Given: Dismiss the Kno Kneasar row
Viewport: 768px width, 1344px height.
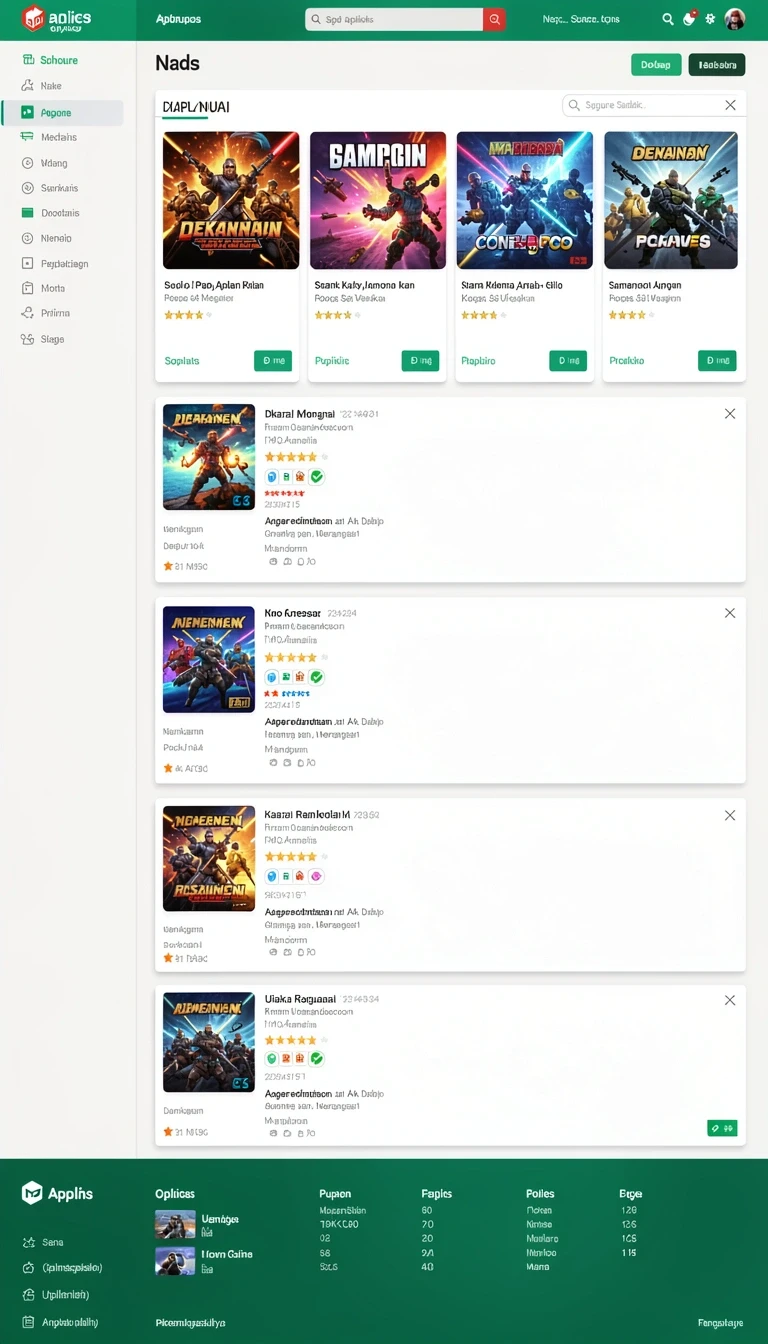Looking at the screenshot, I should point(730,613).
